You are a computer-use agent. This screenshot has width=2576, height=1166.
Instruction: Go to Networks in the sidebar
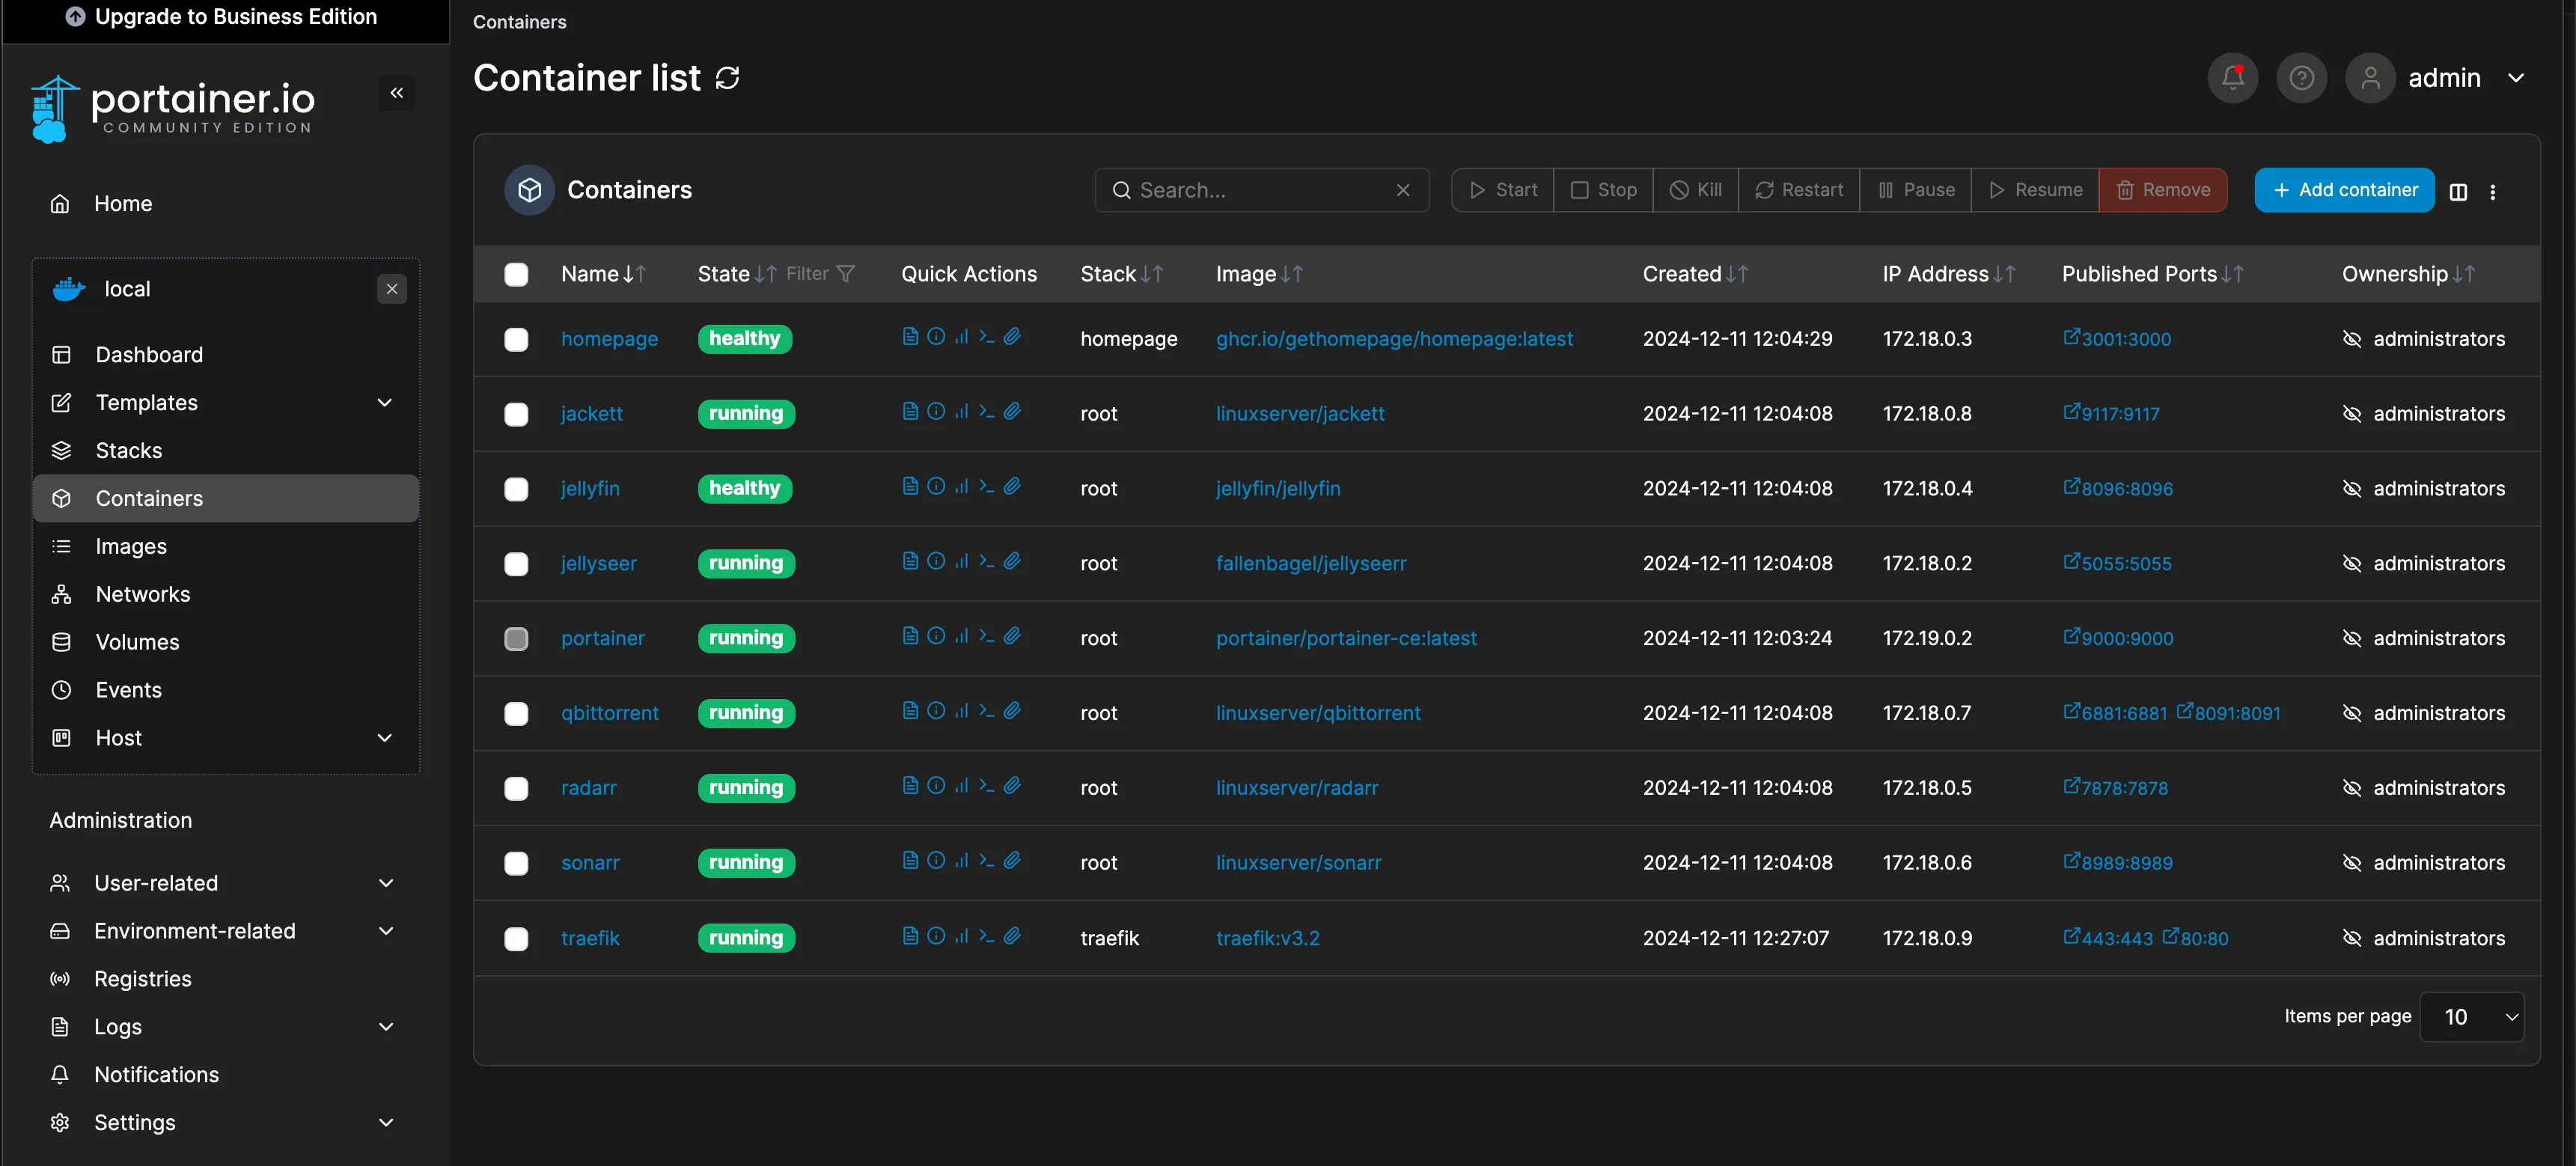click(x=142, y=594)
